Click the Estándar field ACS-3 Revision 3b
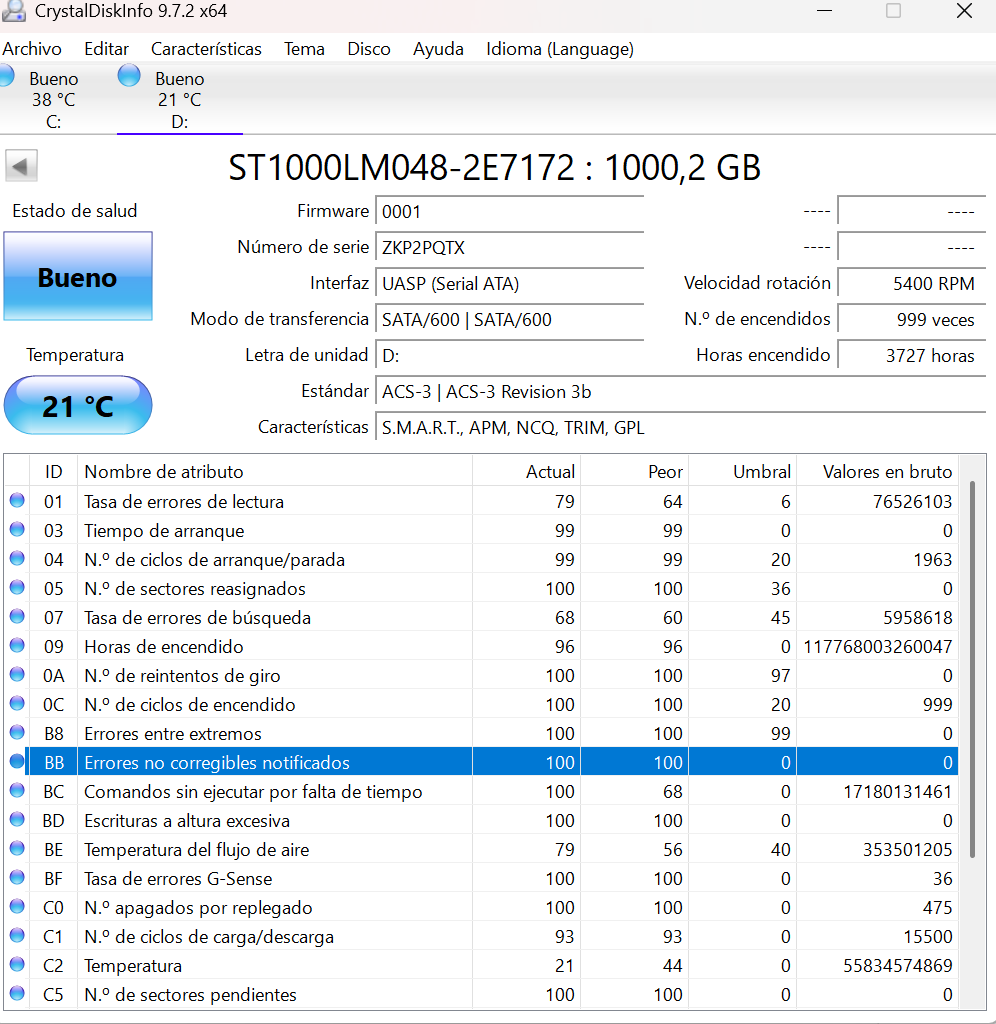The width and height of the screenshot is (996, 1024). tap(681, 392)
